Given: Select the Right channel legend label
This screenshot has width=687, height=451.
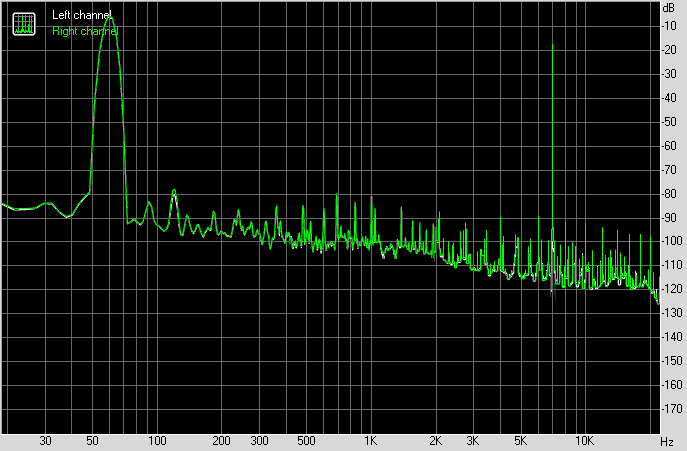Looking at the screenshot, I should click(x=85, y=31).
